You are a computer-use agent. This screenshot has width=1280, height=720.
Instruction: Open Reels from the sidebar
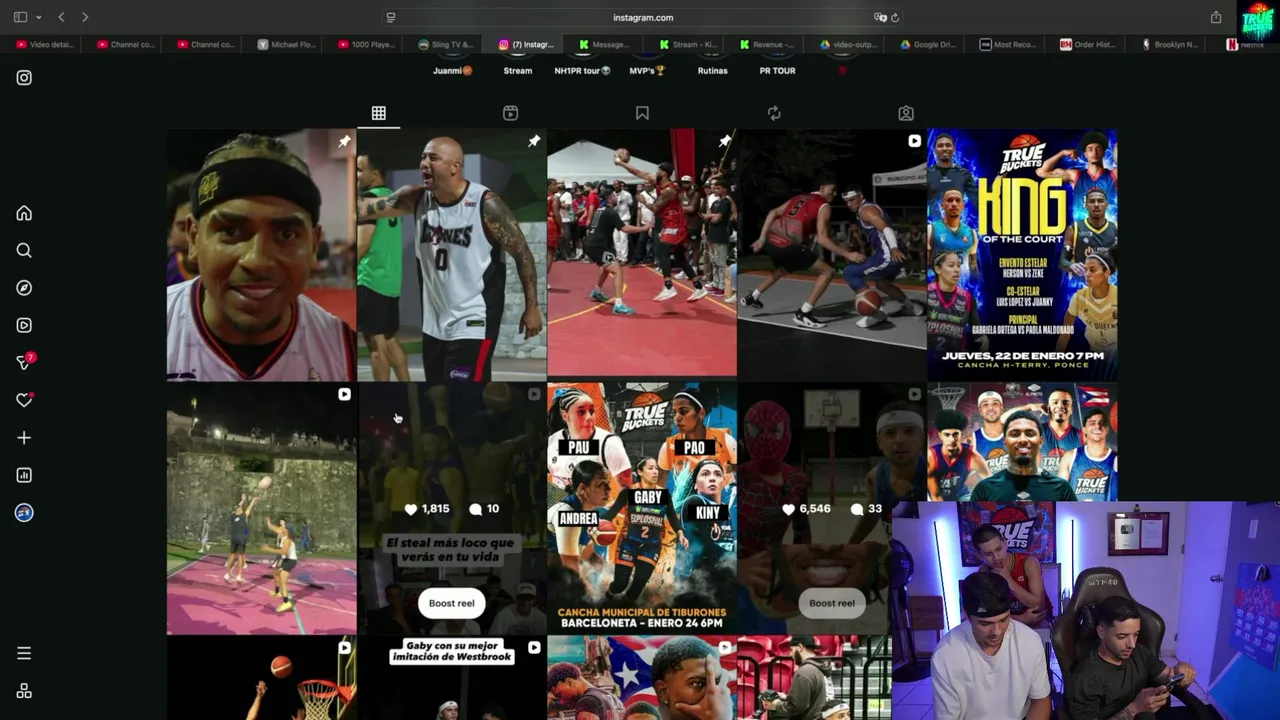point(24,325)
